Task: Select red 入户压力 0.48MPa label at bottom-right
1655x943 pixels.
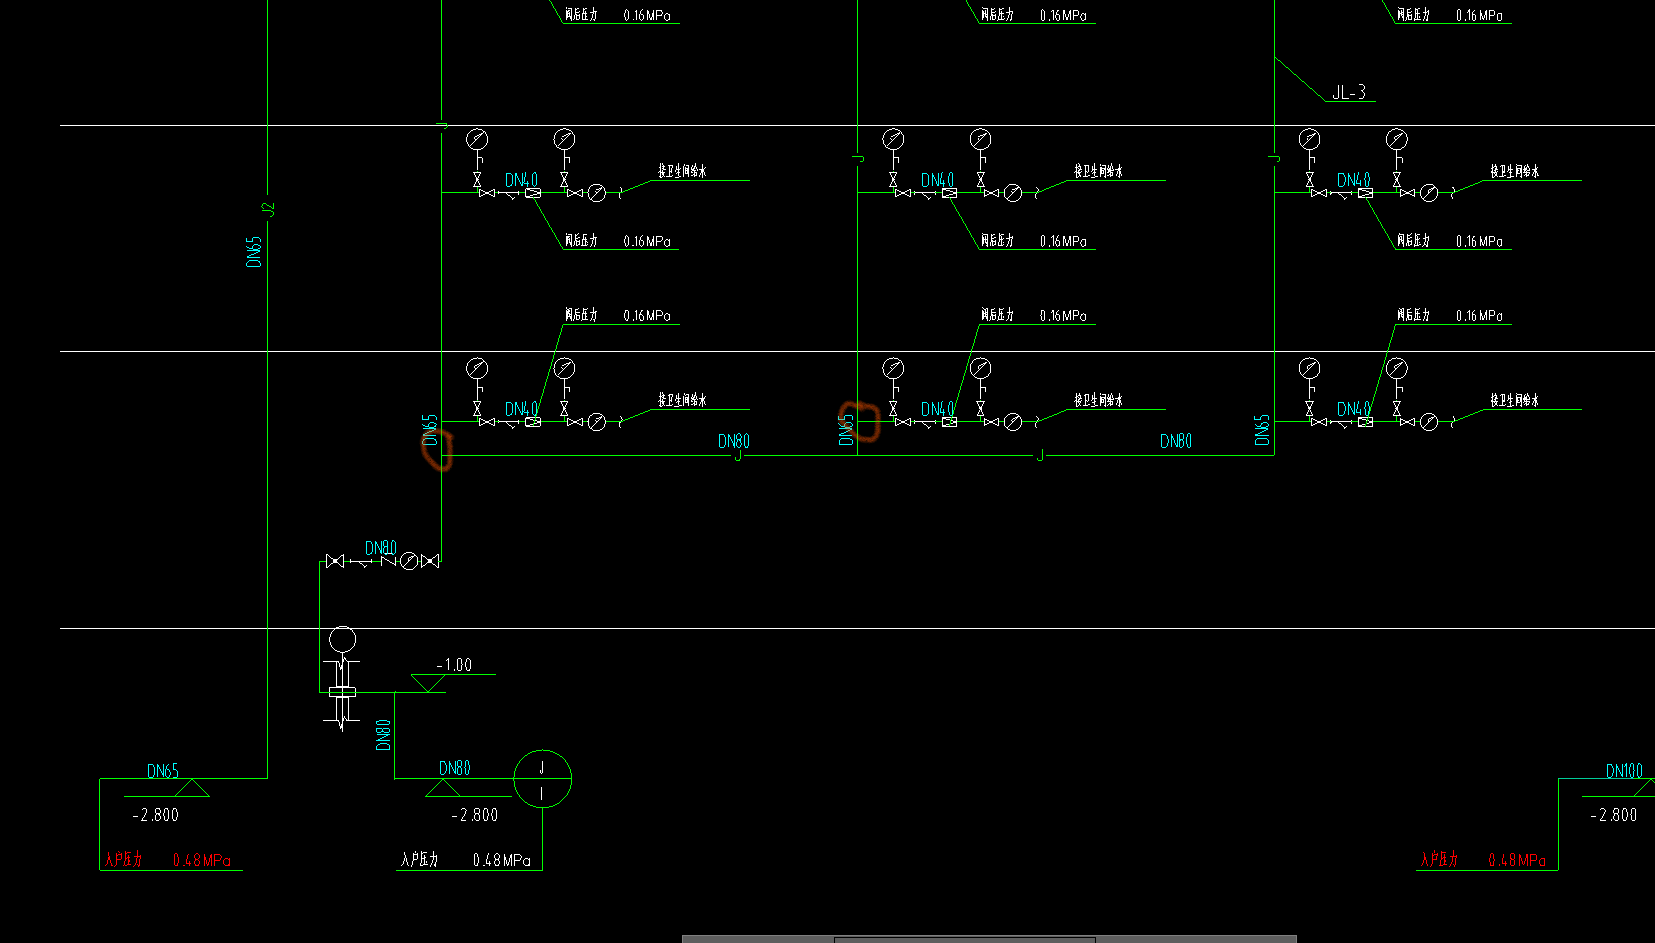Action: 1483,860
